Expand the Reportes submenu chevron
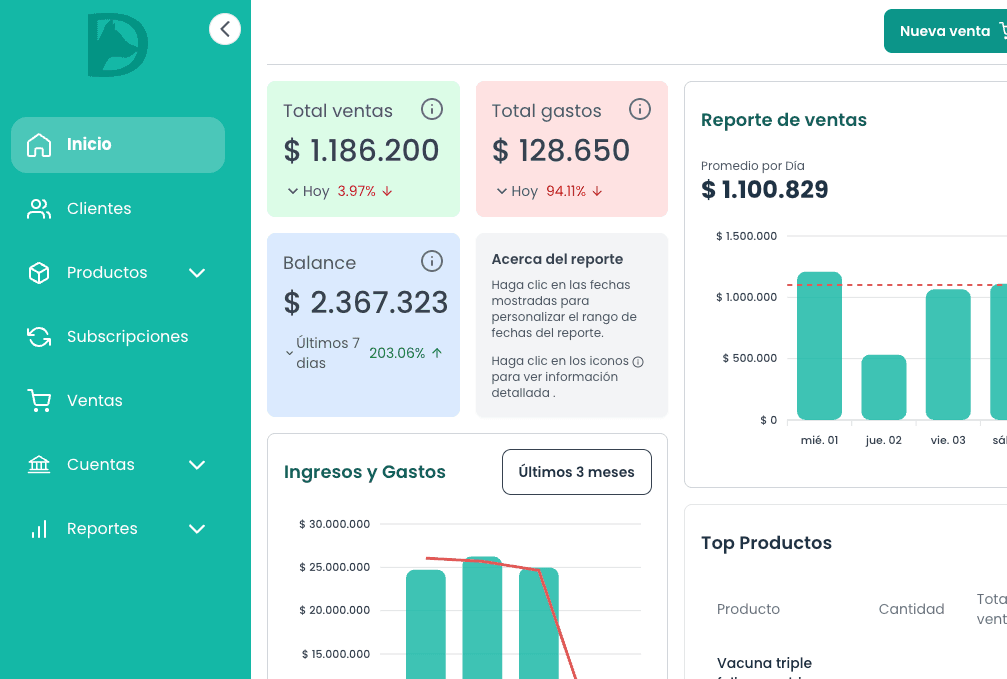Image resolution: width=1007 pixels, height=679 pixels. coord(197,529)
